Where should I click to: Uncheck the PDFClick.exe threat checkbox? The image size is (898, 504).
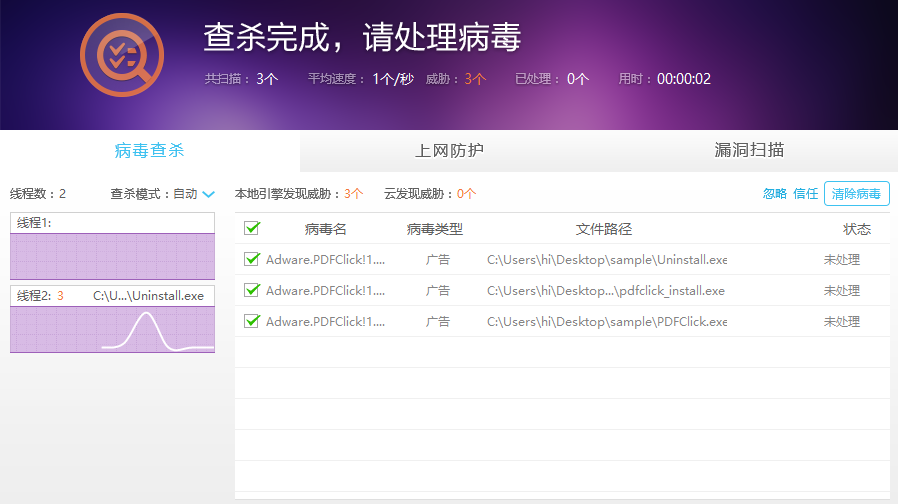pos(252,322)
